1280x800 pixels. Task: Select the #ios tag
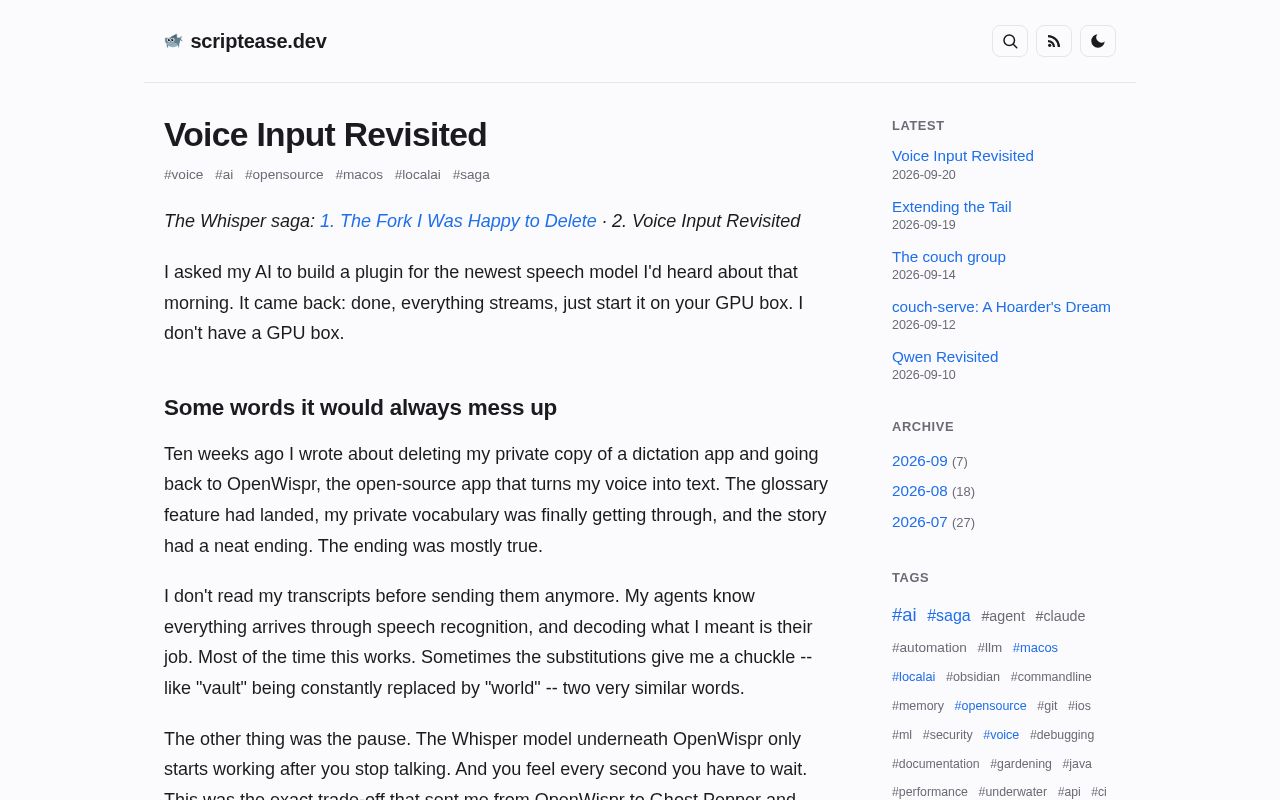click(1079, 706)
